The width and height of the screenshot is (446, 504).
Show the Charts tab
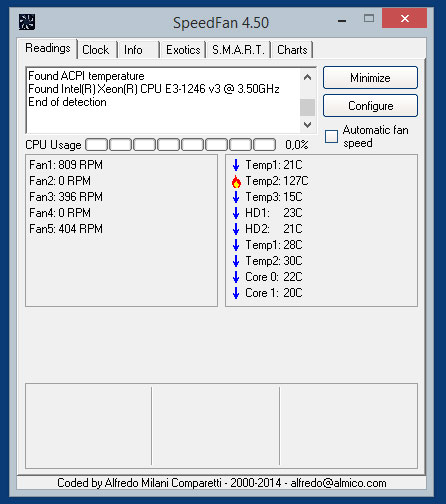point(292,50)
